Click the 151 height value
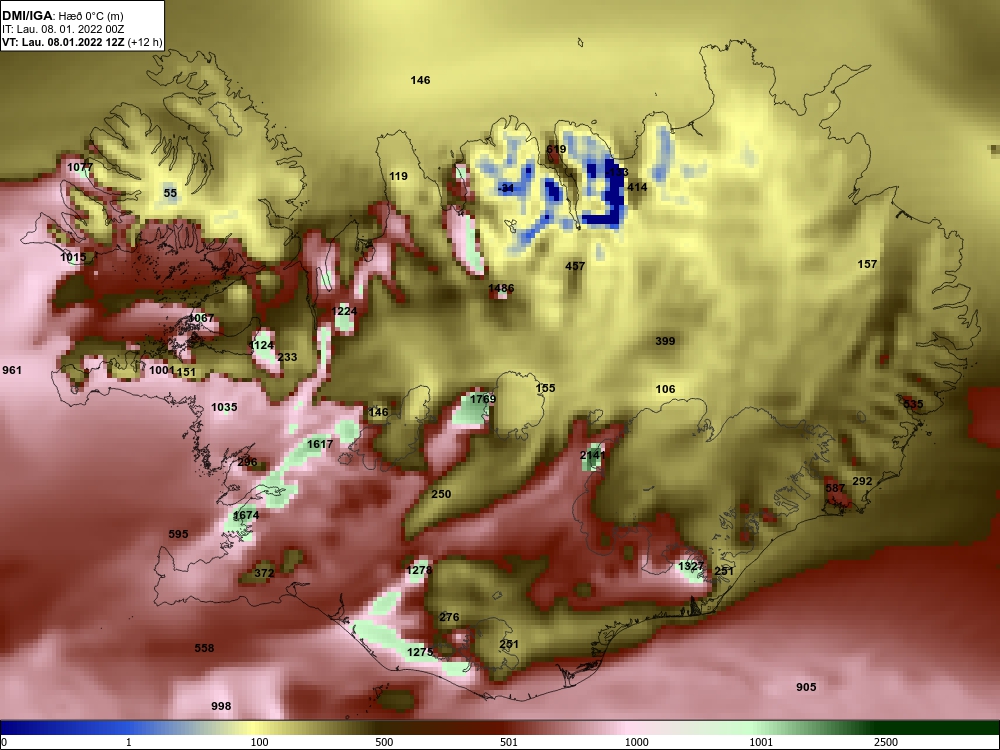The image size is (1000, 750). click(186, 372)
